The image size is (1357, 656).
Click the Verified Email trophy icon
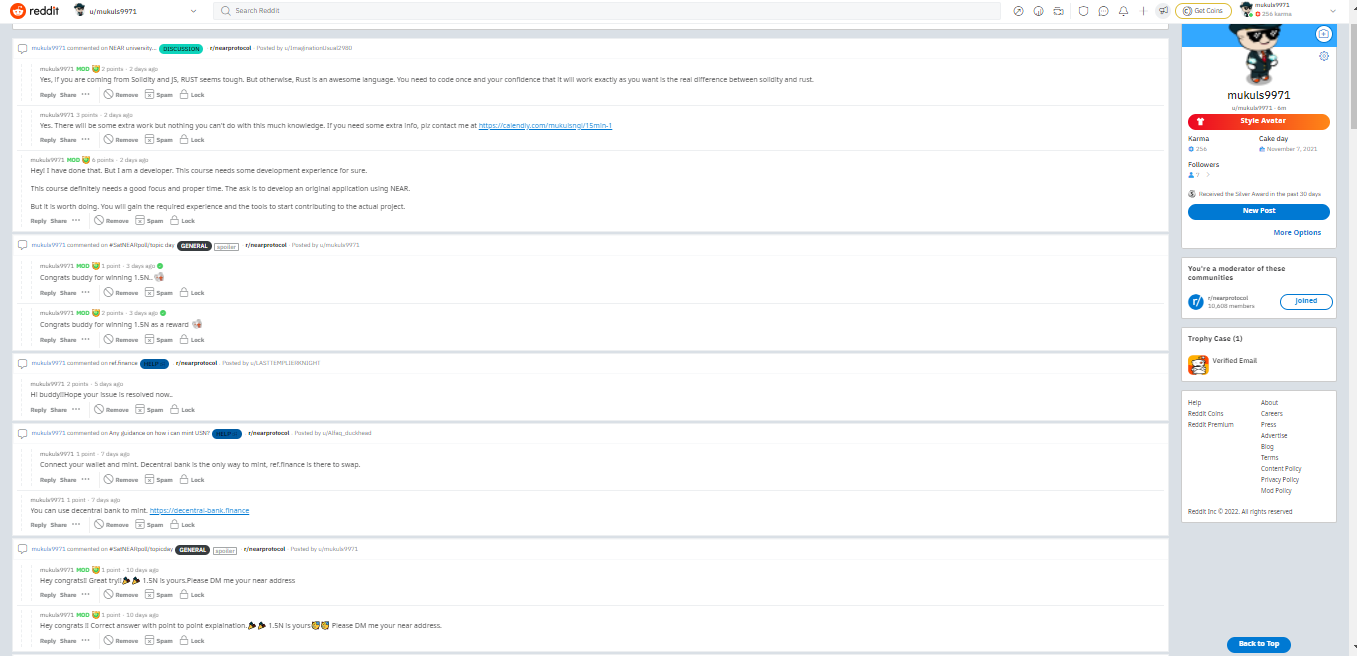click(x=1198, y=366)
